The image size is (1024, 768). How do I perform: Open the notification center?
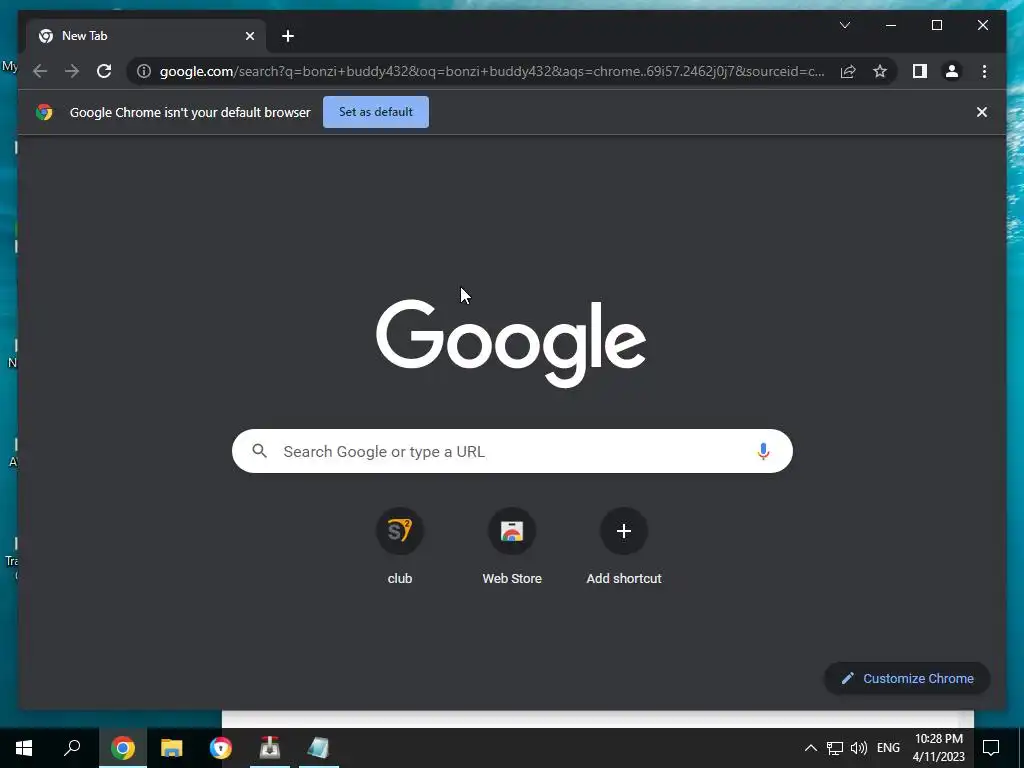(x=991, y=748)
